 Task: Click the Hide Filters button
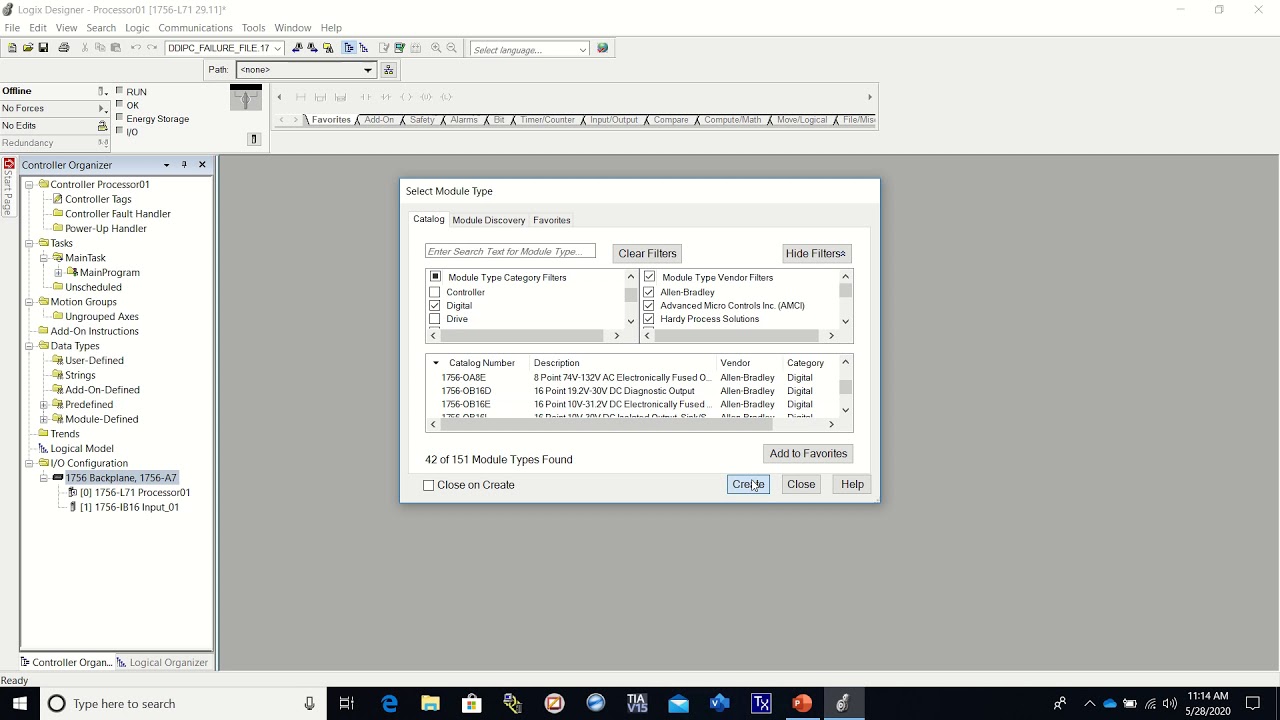point(816,253)
